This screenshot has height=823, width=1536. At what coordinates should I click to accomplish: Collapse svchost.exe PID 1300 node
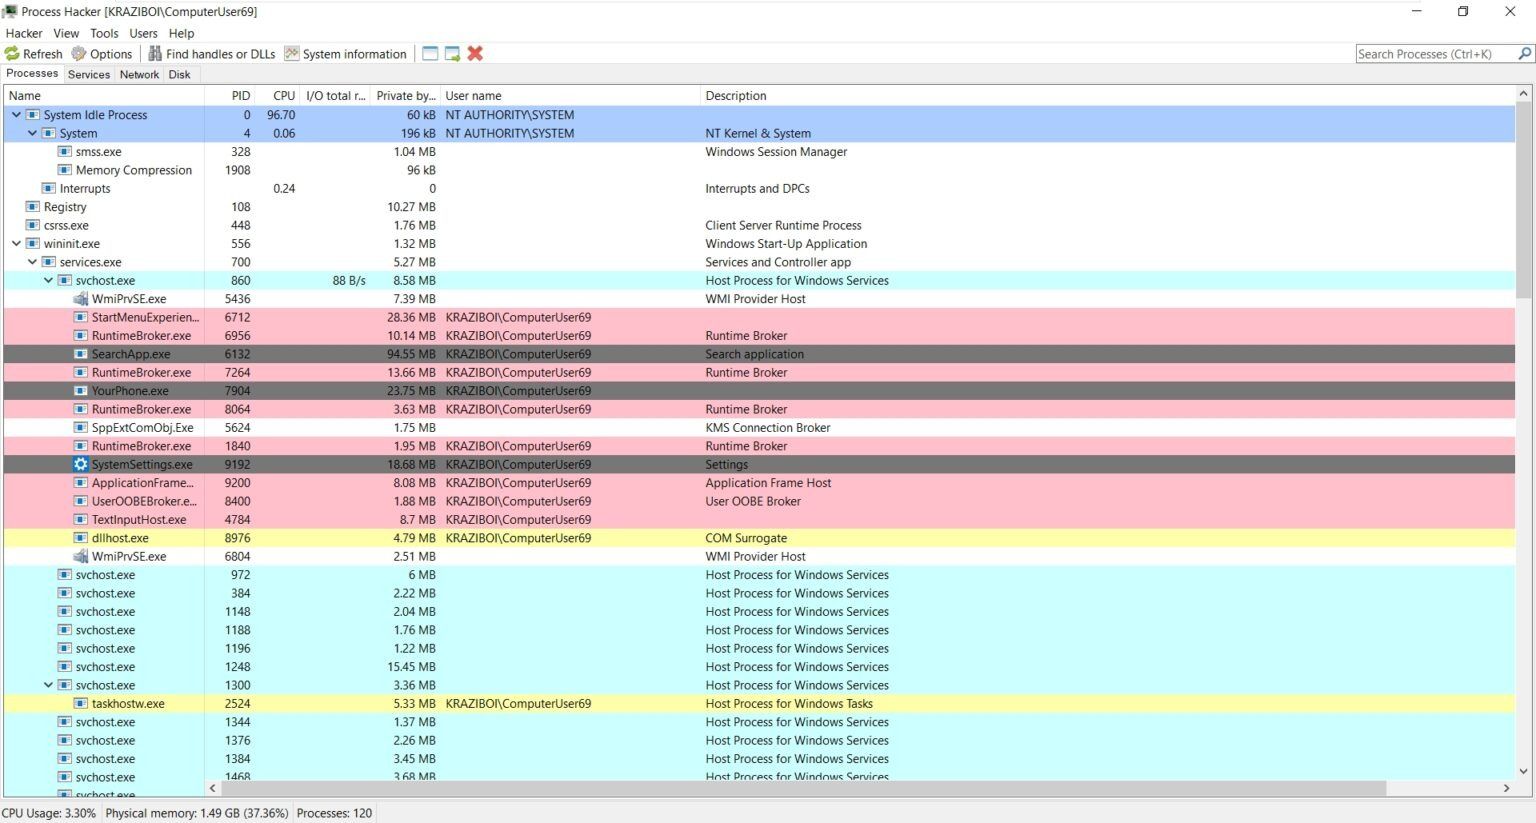pyautogui.click(x=48, y=685)
